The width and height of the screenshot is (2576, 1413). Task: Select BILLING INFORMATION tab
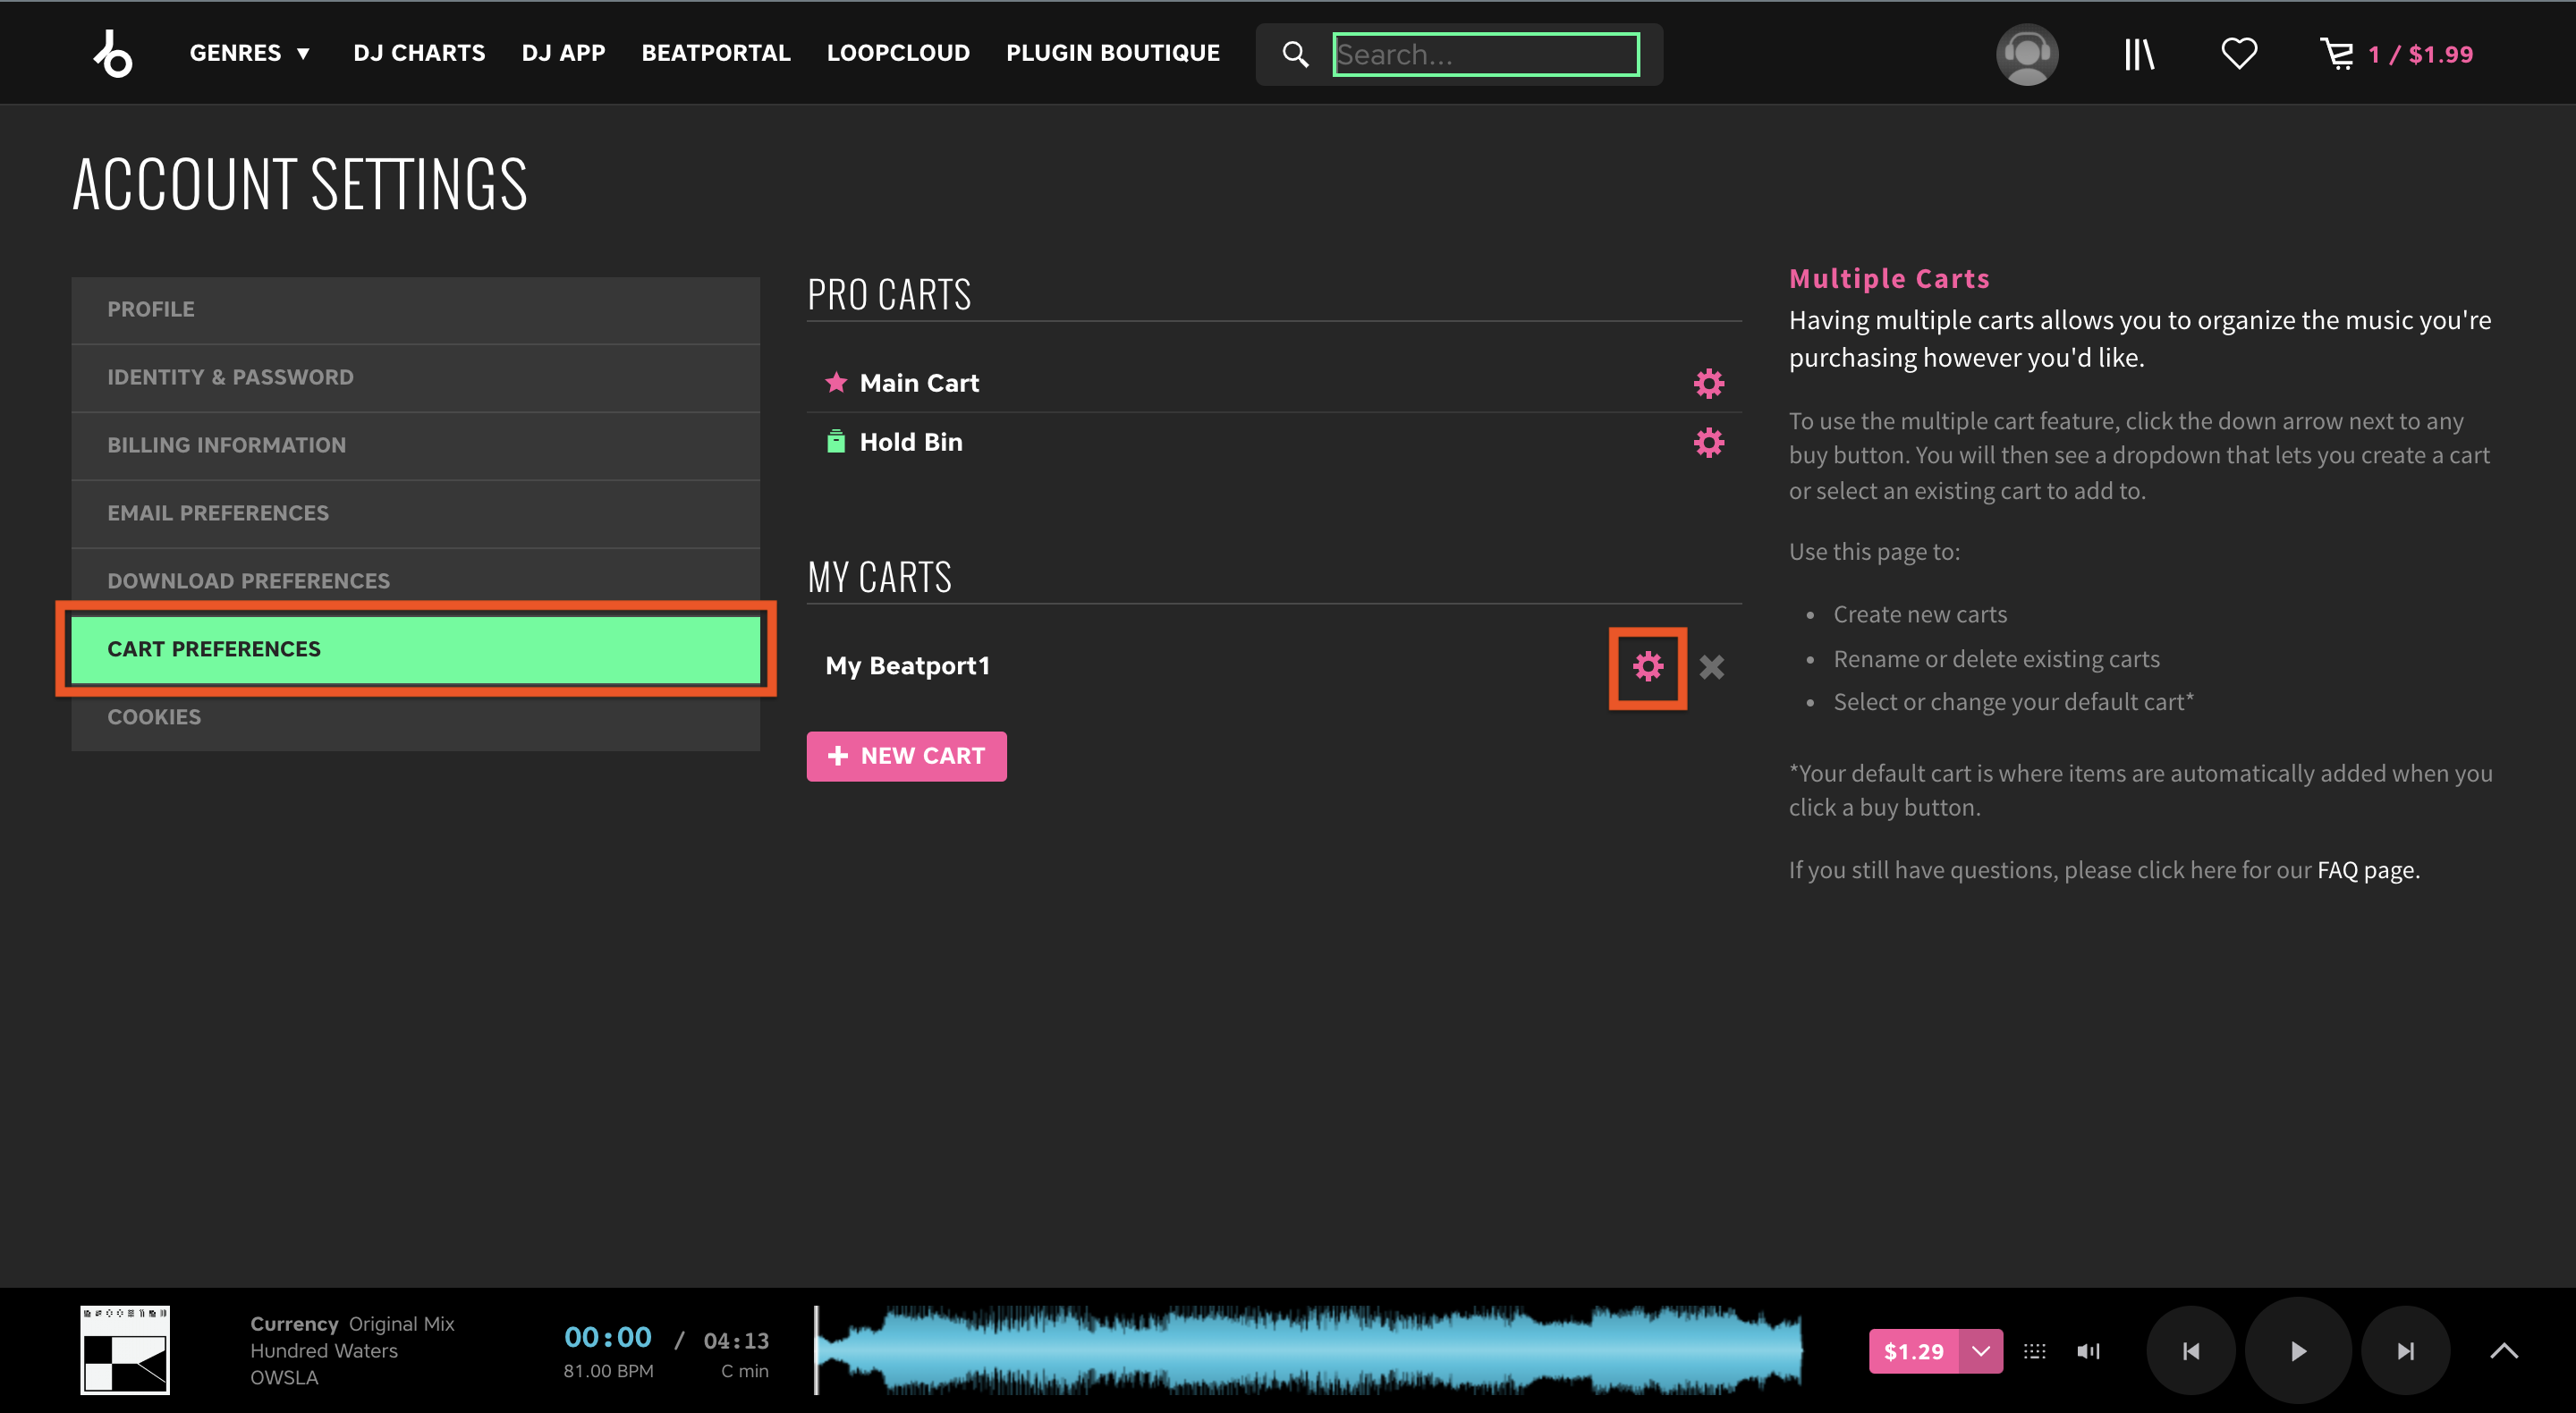tap(415, 446)
